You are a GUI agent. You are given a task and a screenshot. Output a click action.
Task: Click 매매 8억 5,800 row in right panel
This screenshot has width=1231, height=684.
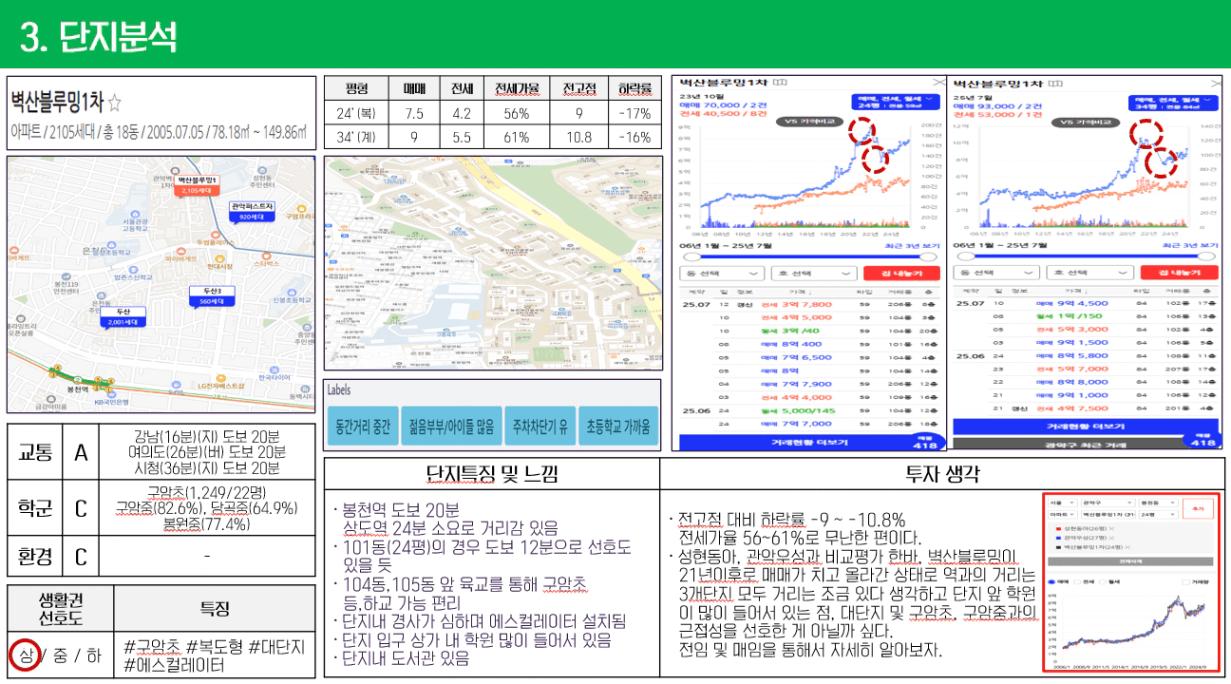[1086, 355]
